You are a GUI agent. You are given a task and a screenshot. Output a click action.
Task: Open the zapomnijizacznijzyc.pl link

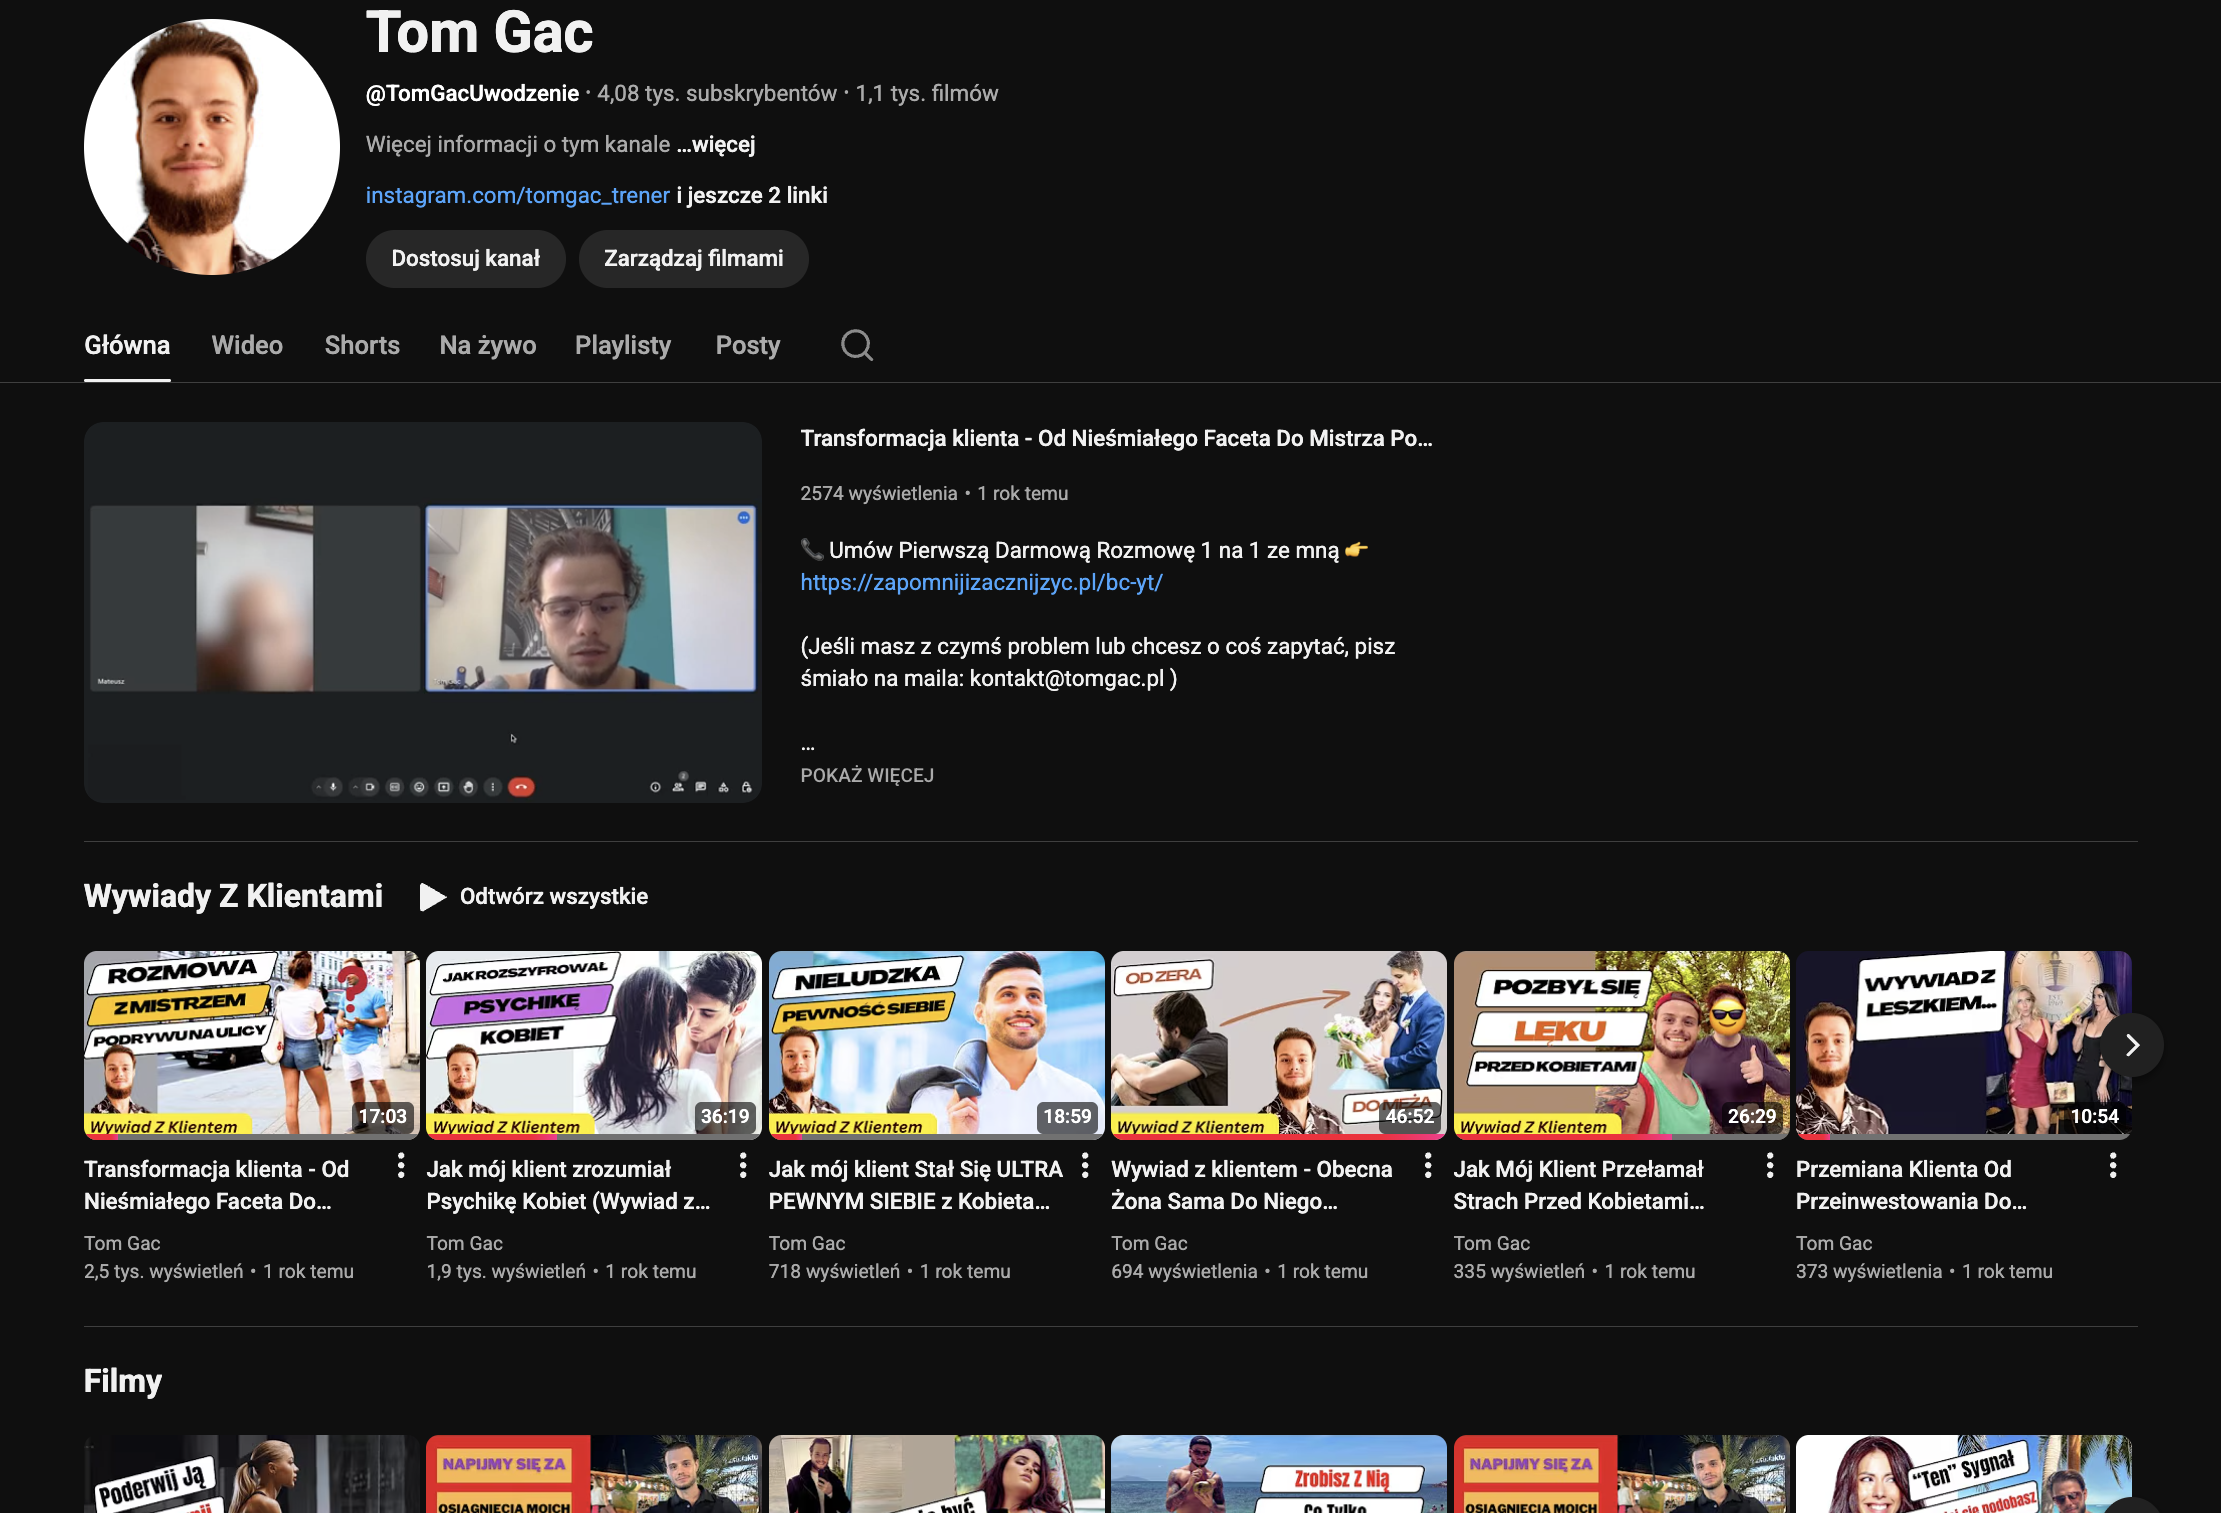pos(981,582)
